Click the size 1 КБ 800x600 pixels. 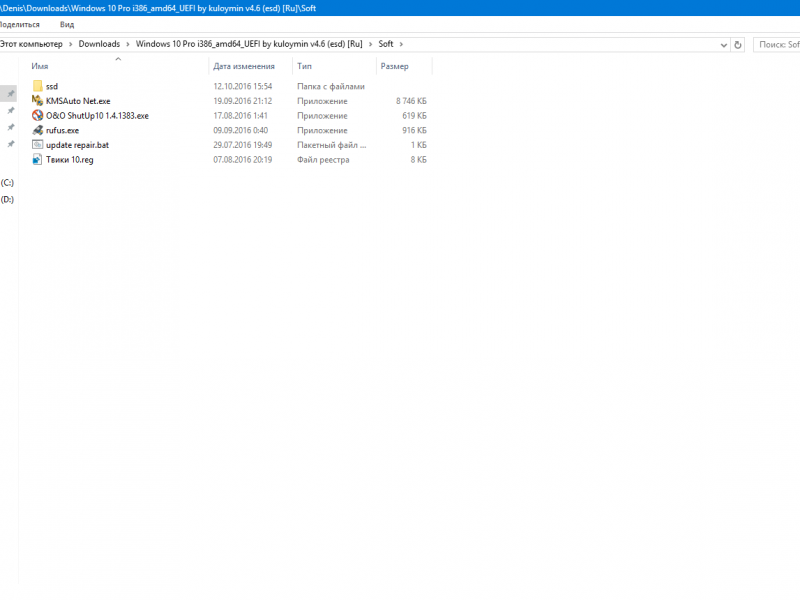coord(419,145)
